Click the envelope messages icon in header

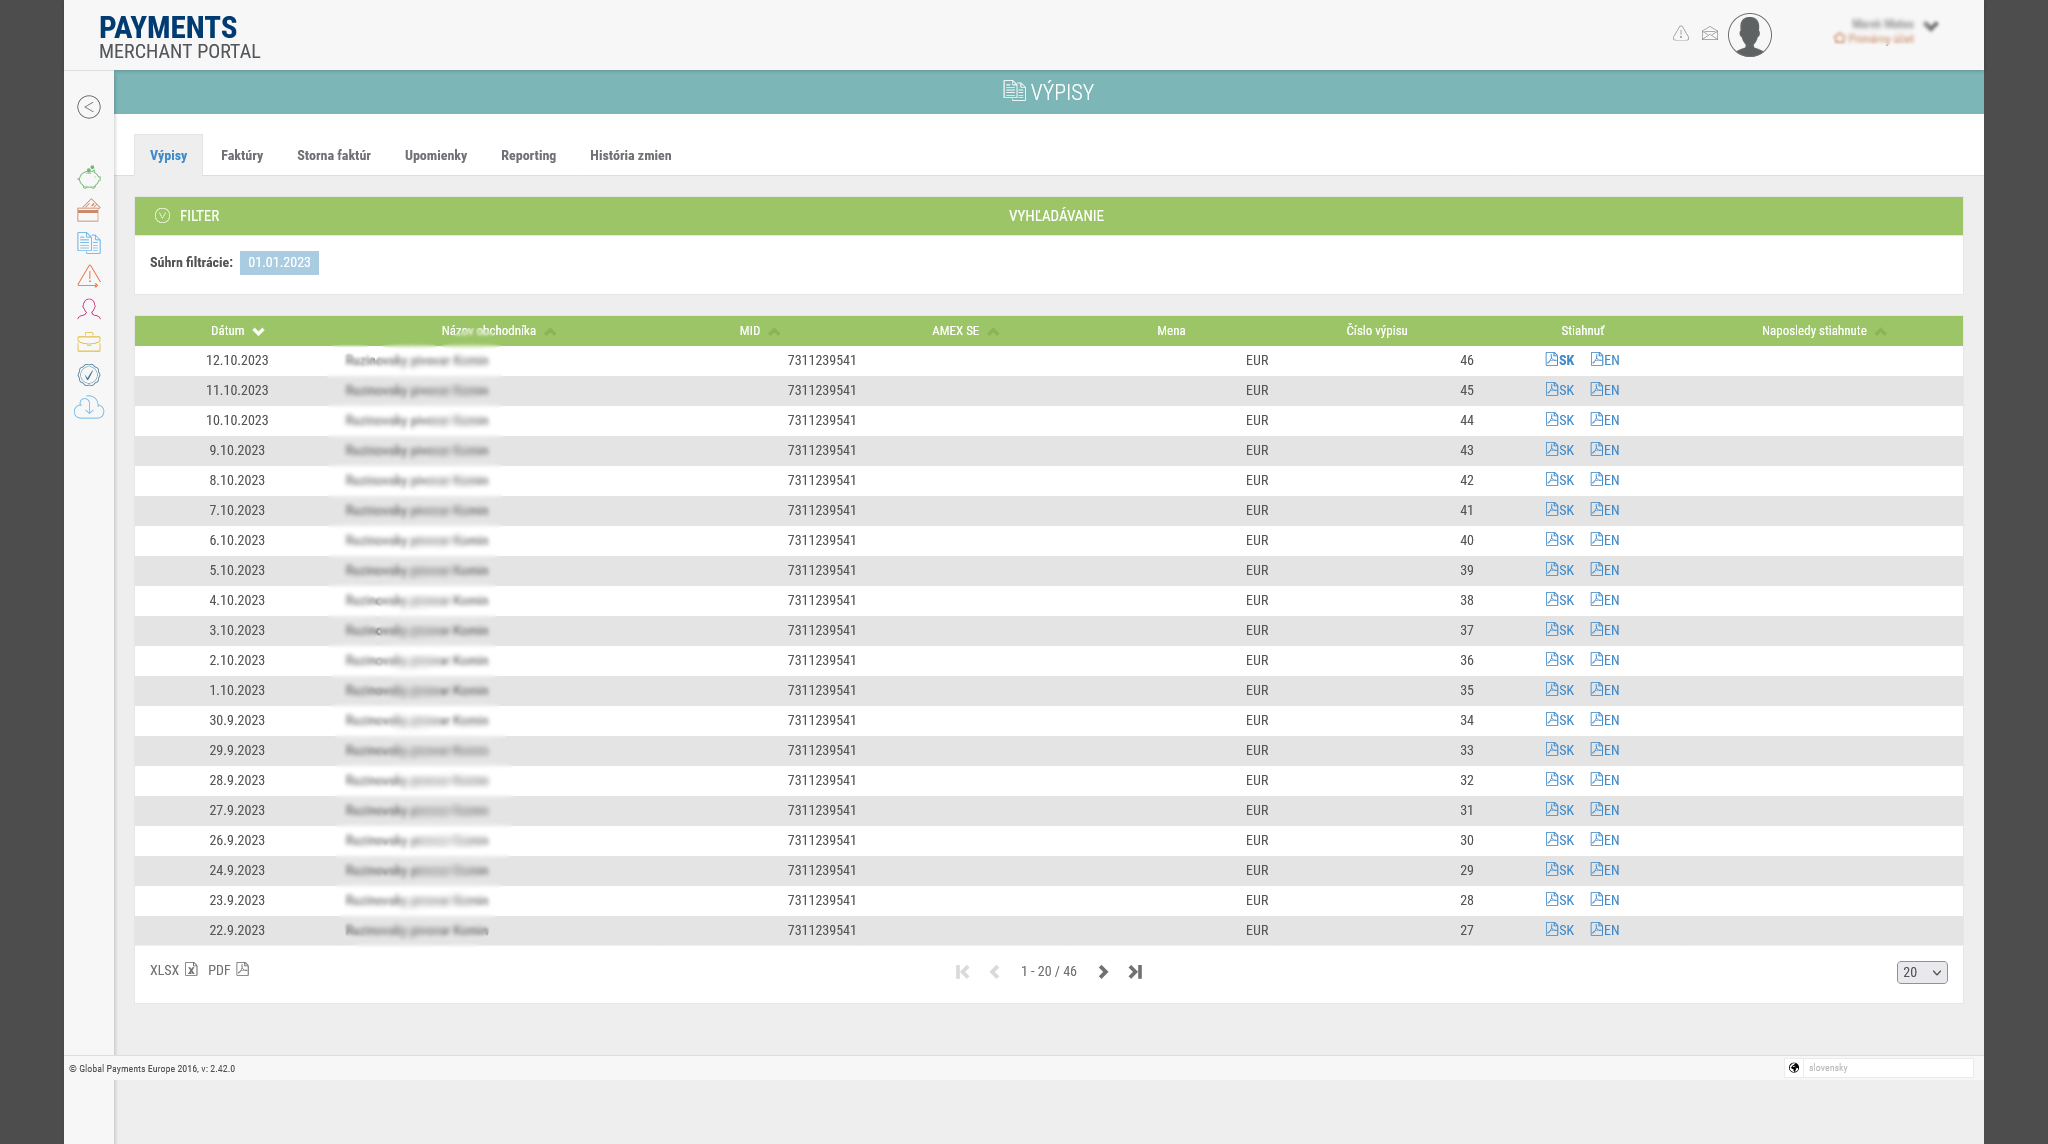1710,34
